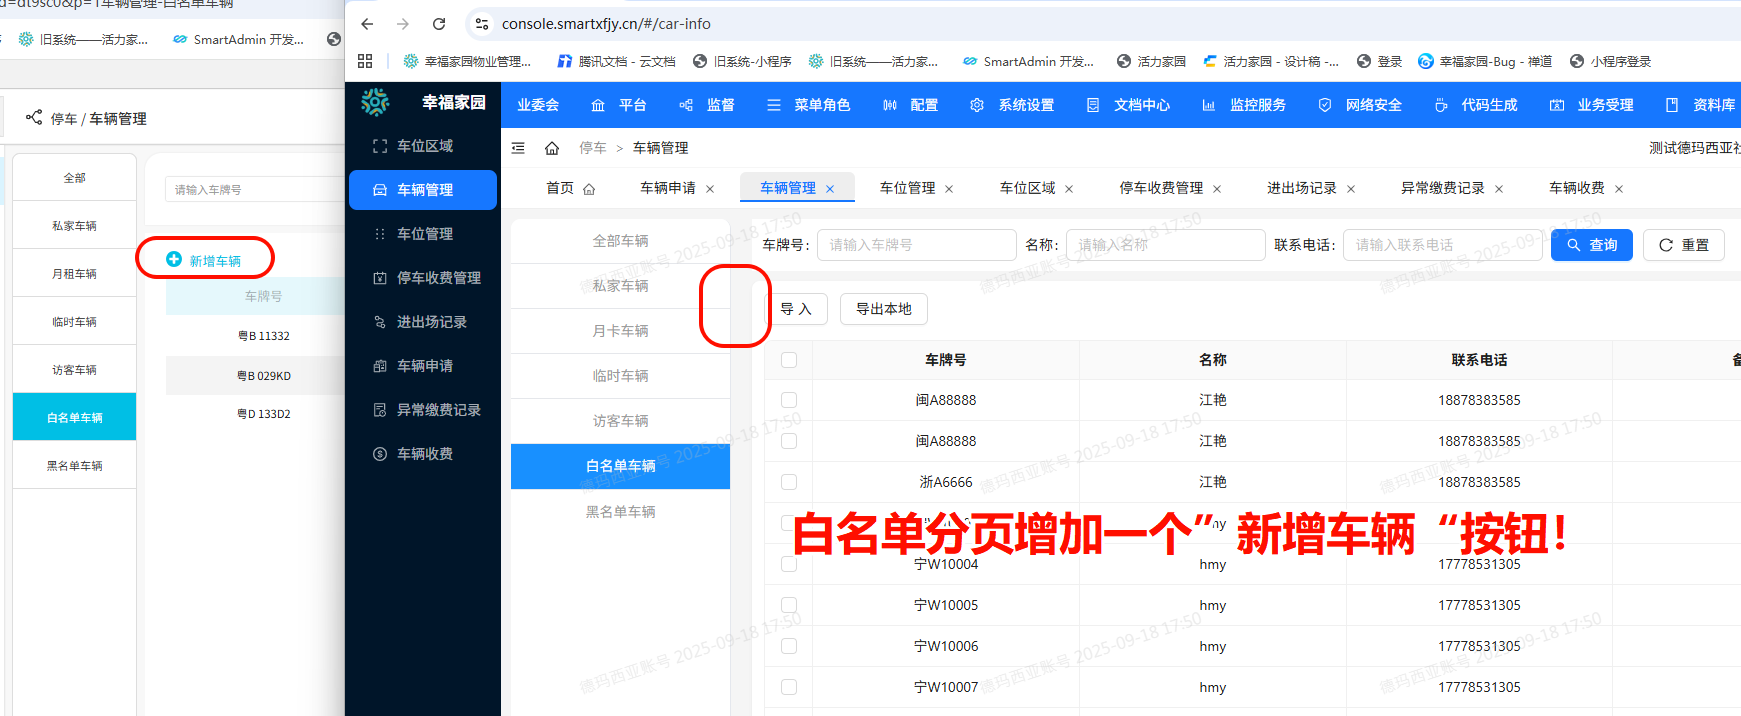Open 停车收费管理 in the sidebar
Screen dimensions: 1741x716
coord(438,278)
